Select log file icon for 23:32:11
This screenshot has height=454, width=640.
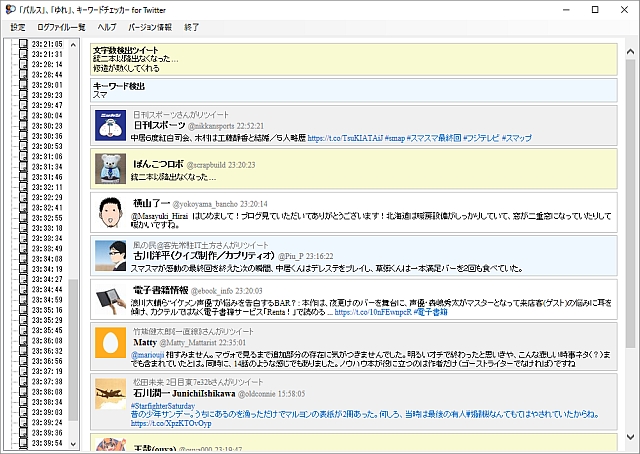(x=23, y=187)
